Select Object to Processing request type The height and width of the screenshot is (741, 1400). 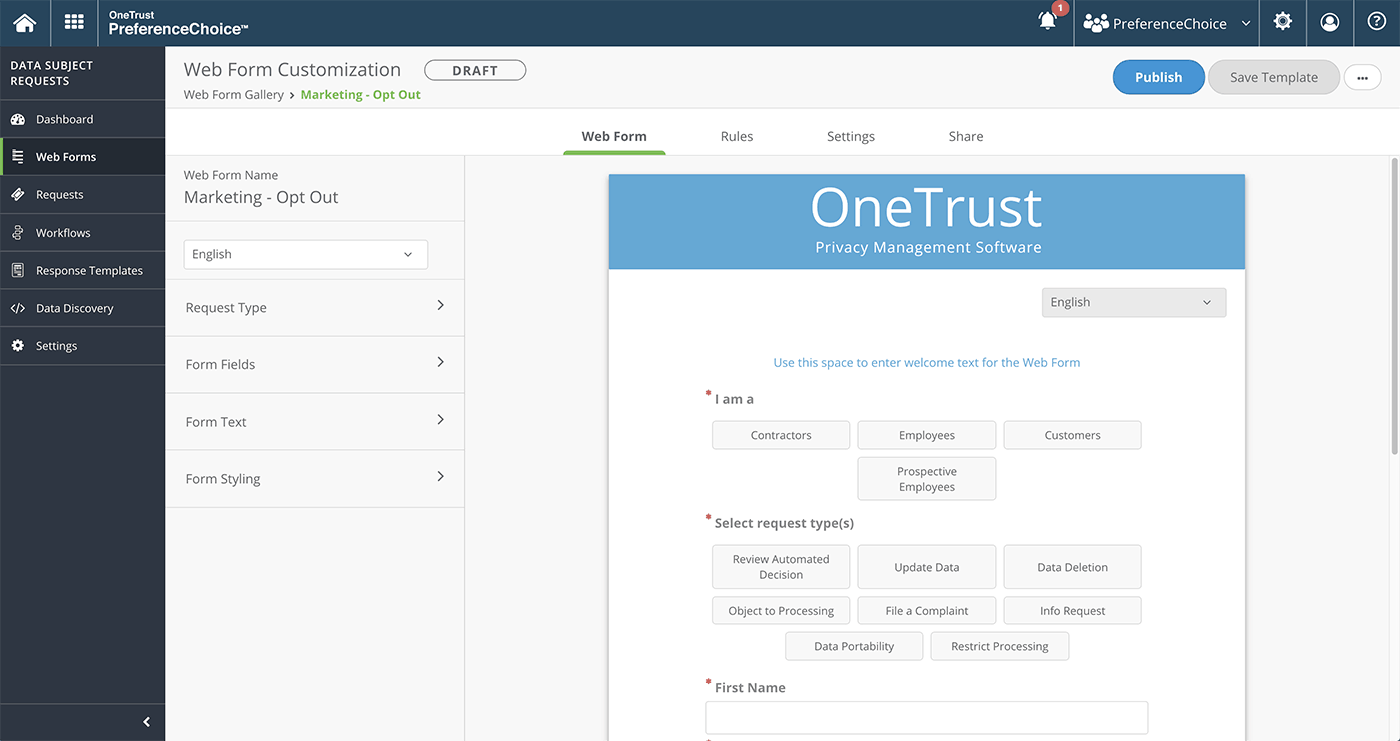pos(781,611)
